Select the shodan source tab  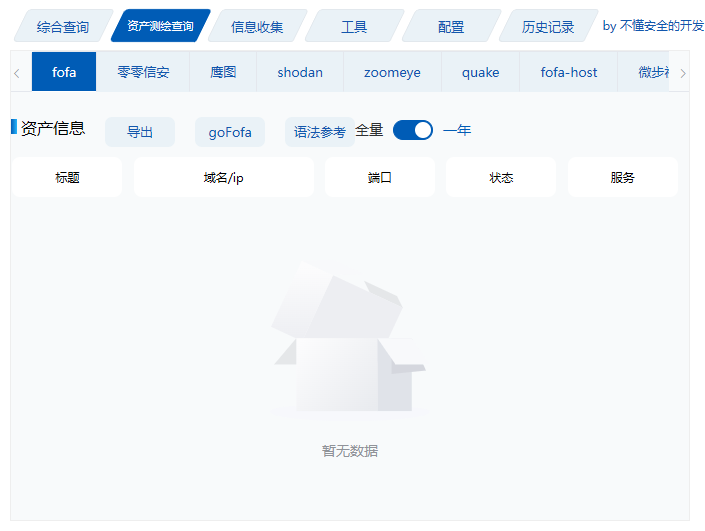300,72
